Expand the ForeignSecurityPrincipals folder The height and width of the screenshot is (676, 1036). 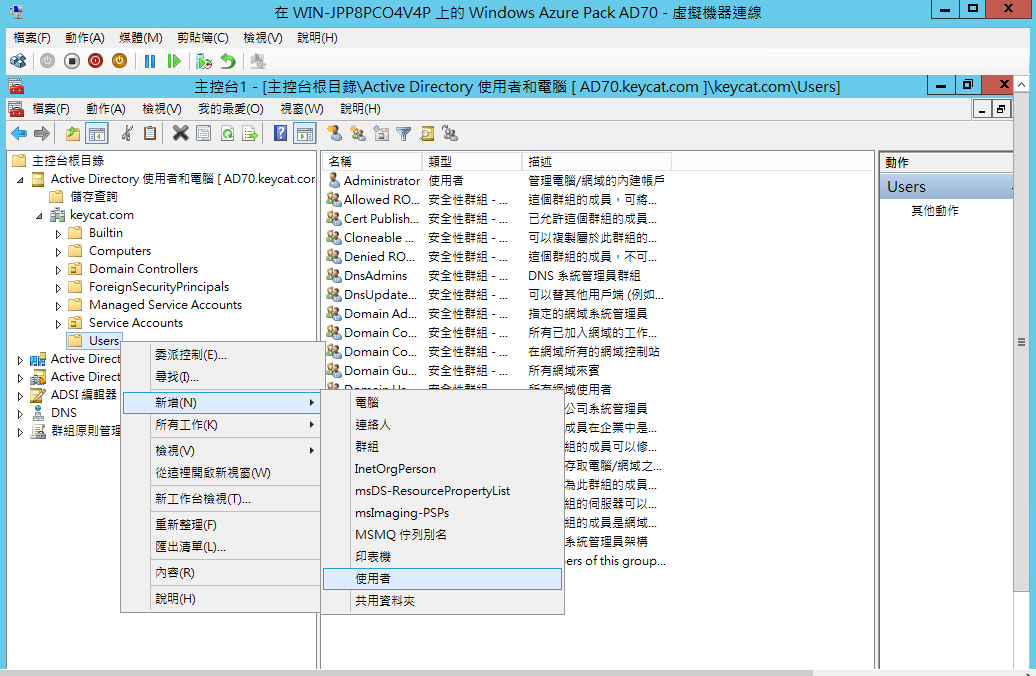(58, 288)
